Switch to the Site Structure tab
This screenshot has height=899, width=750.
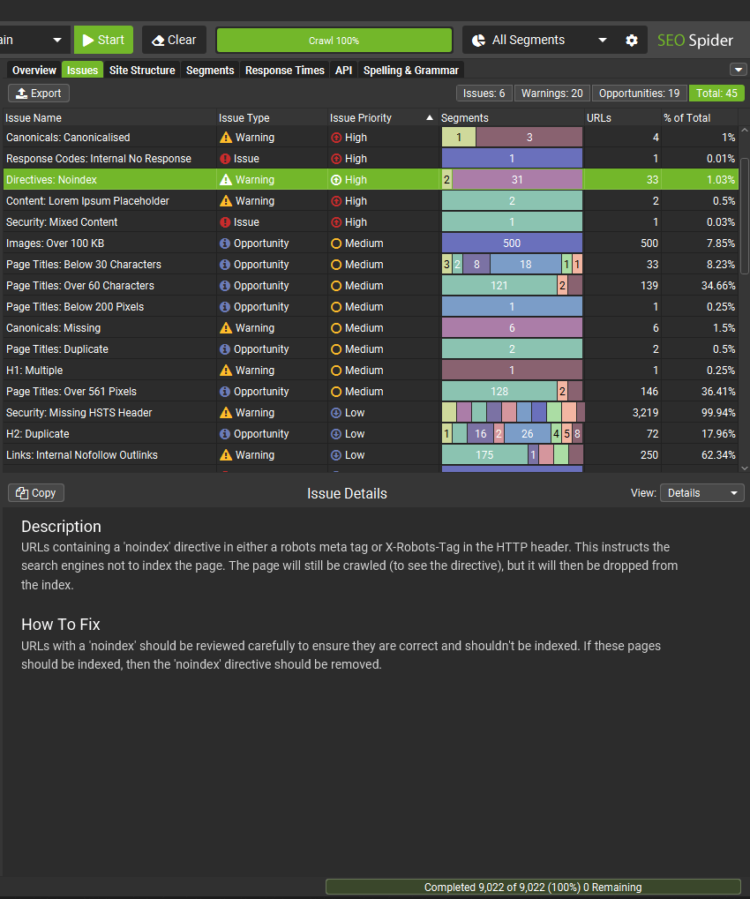pyautogui.click(x=142, y=70)
